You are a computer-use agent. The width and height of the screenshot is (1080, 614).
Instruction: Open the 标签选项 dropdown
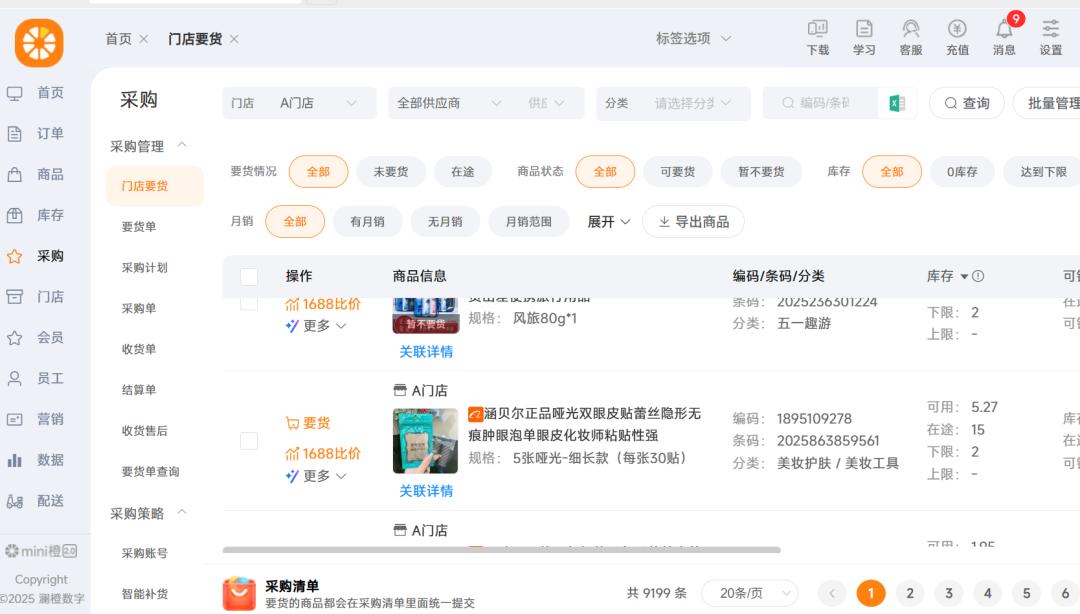coord(693,39)
